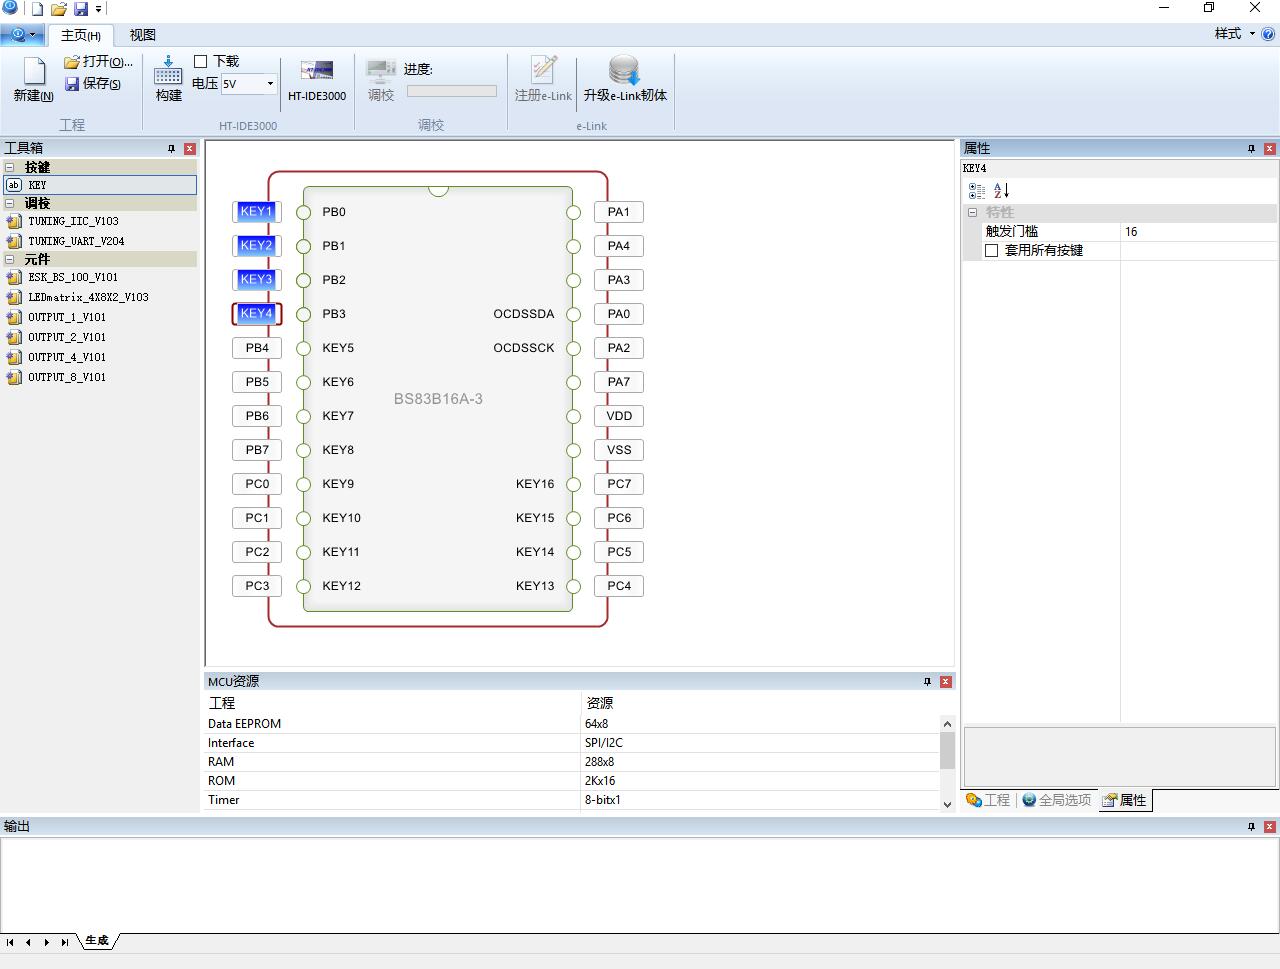Select the KEY2 pin label
This screenshot has height=969, width=1280.
257,246
